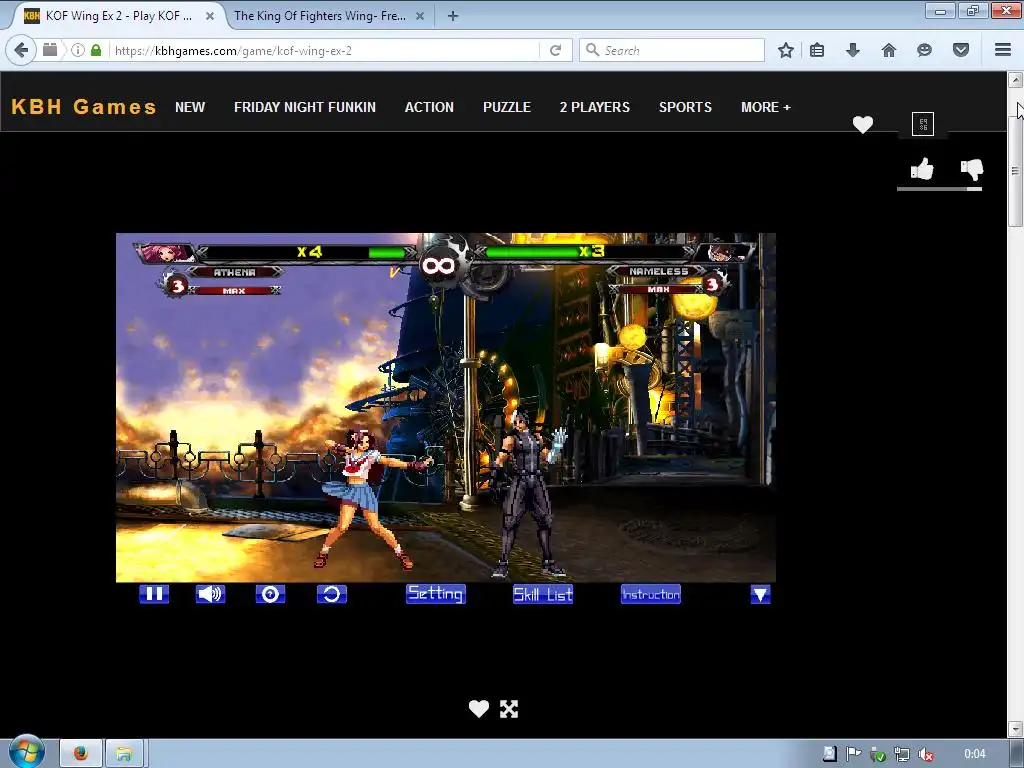This screenshot has width=1024, height=768.
Task: Open the Firefox hamburger menu
Action: tap(1003, 50)
